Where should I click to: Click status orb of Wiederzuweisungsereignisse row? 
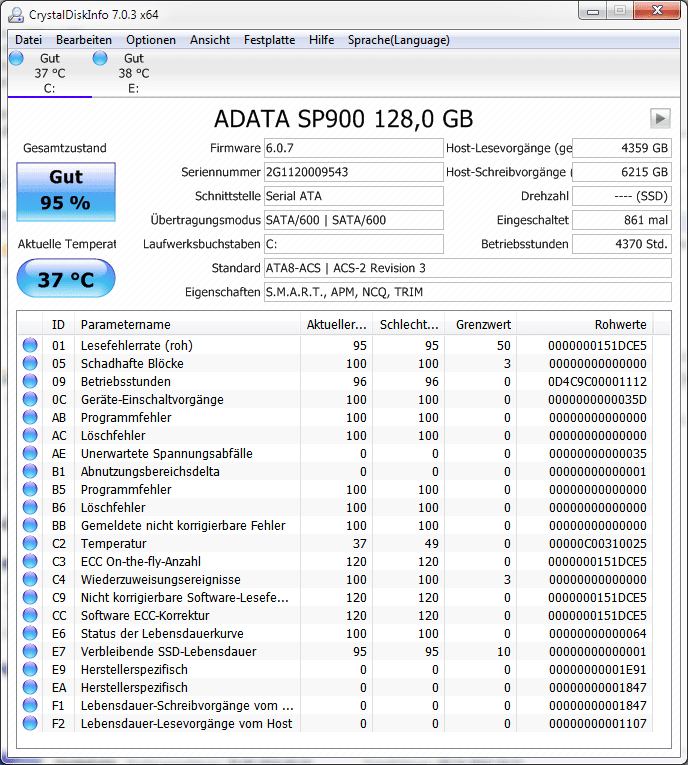pos(30,579)
